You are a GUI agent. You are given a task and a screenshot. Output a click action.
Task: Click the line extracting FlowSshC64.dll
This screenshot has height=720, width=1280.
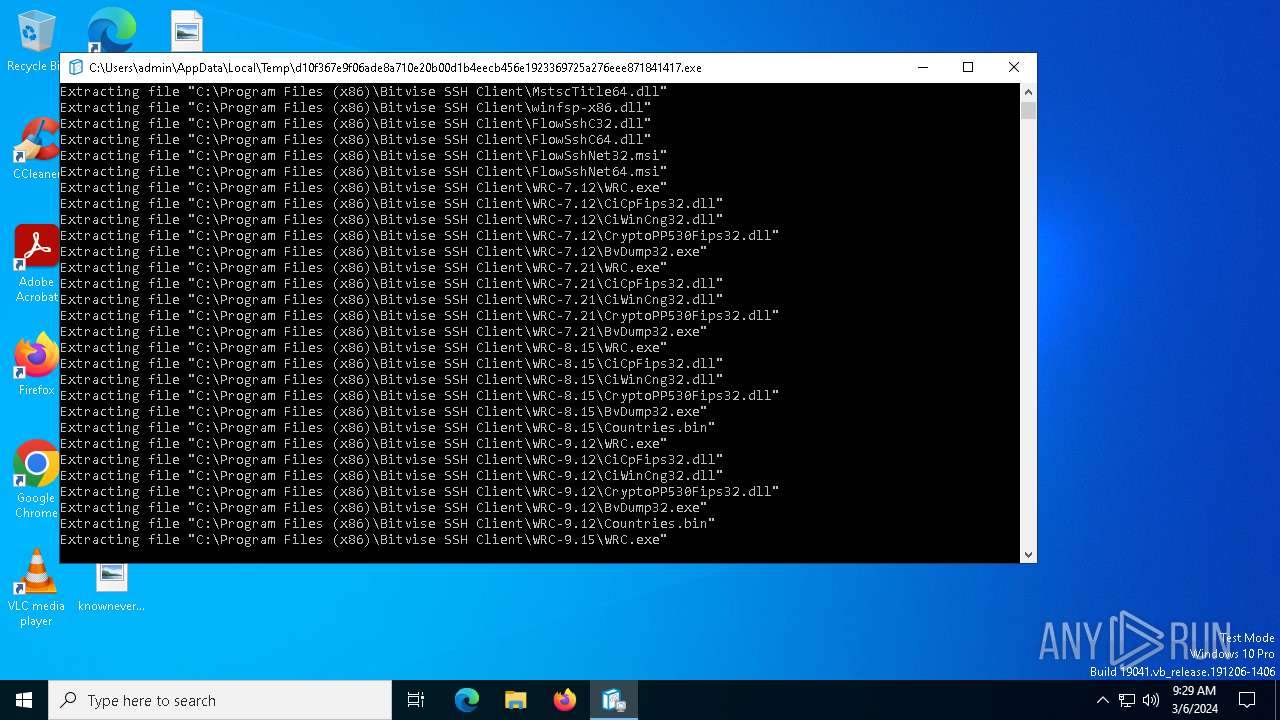click(x=355, y=140)
